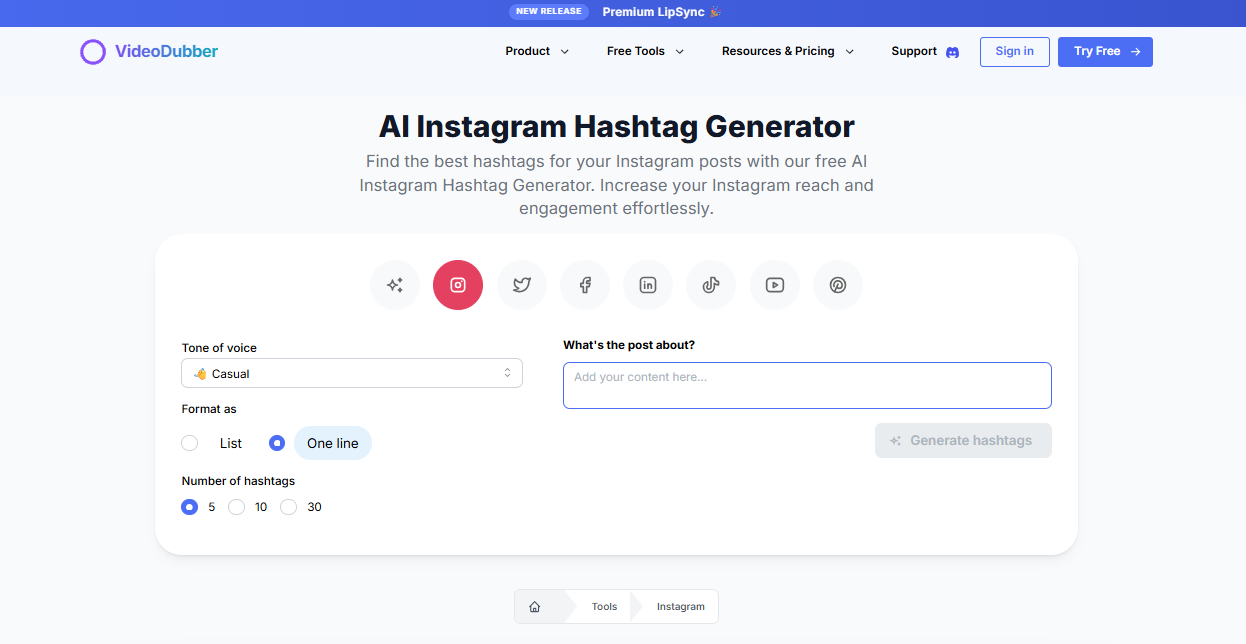Enable 10 hashtags option

tap(236, 507)
